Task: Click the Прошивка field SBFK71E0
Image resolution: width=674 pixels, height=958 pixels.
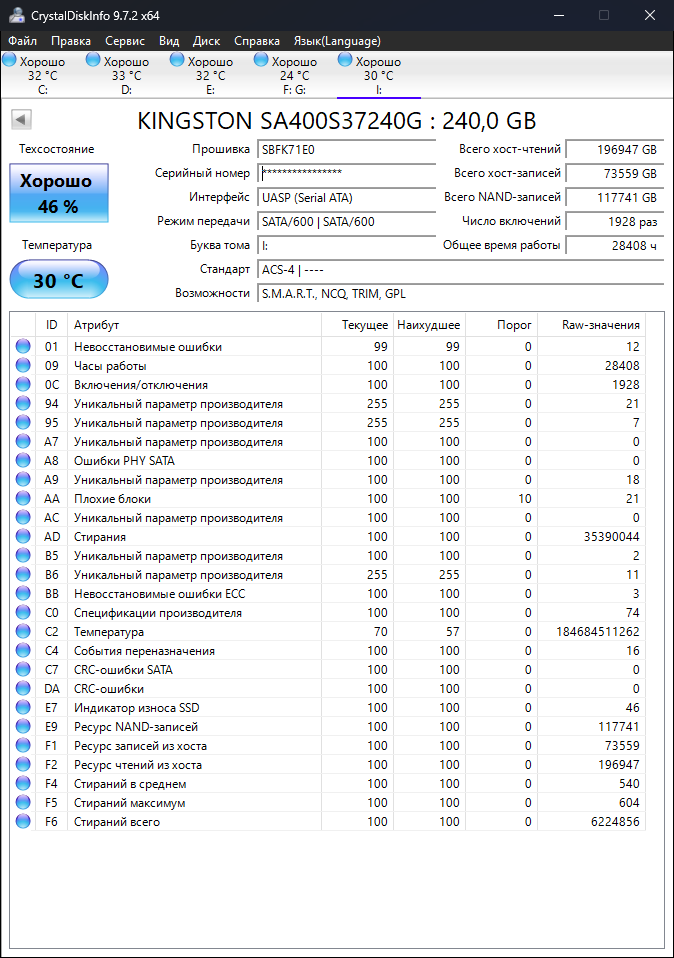Action: click(346, 150)
